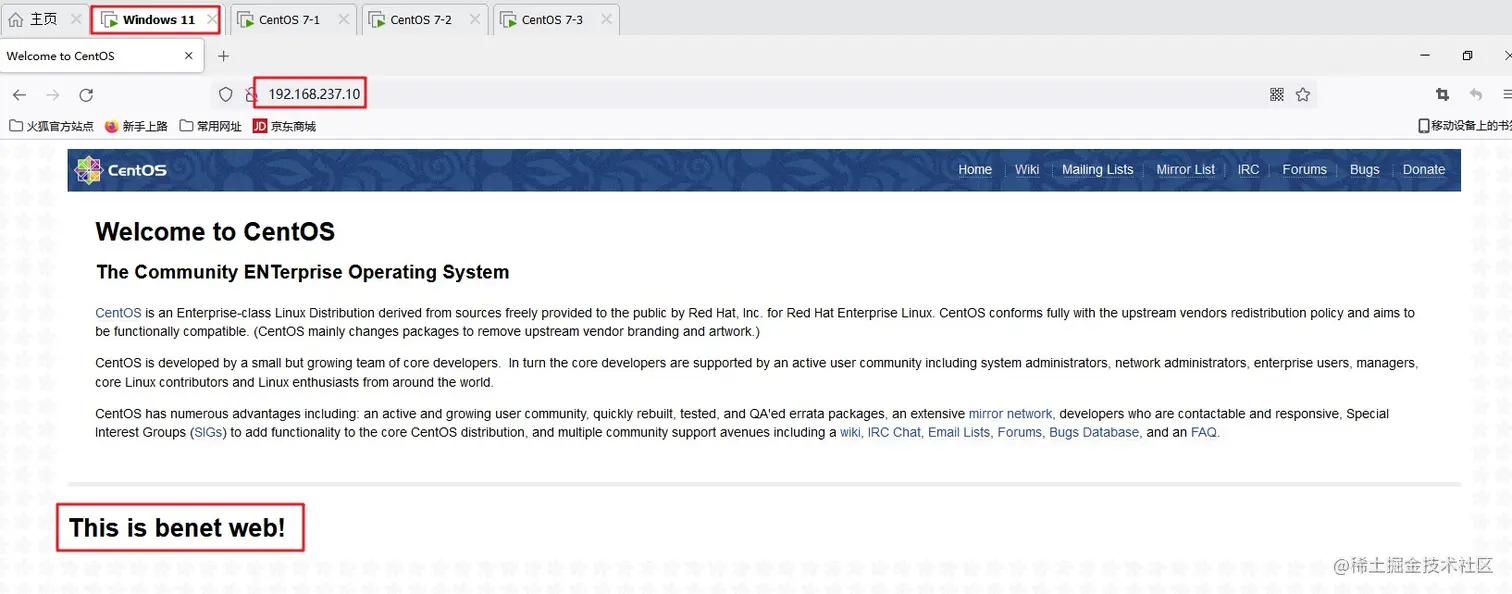1512x594 pixels.
Task: Close the 主页 tab
Action: point(76,19)
